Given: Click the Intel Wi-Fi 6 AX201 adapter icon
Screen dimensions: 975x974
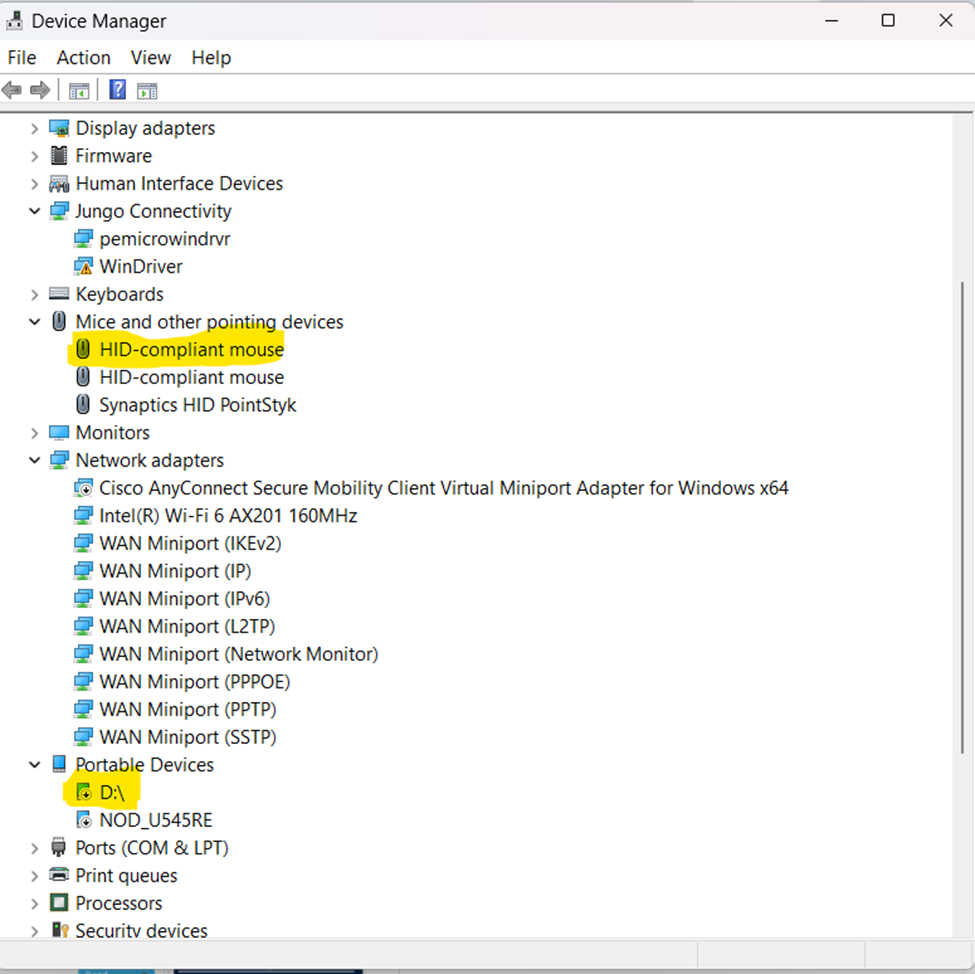Looking at the screenshot, I should pyautogui.click(x=83, y=516).
